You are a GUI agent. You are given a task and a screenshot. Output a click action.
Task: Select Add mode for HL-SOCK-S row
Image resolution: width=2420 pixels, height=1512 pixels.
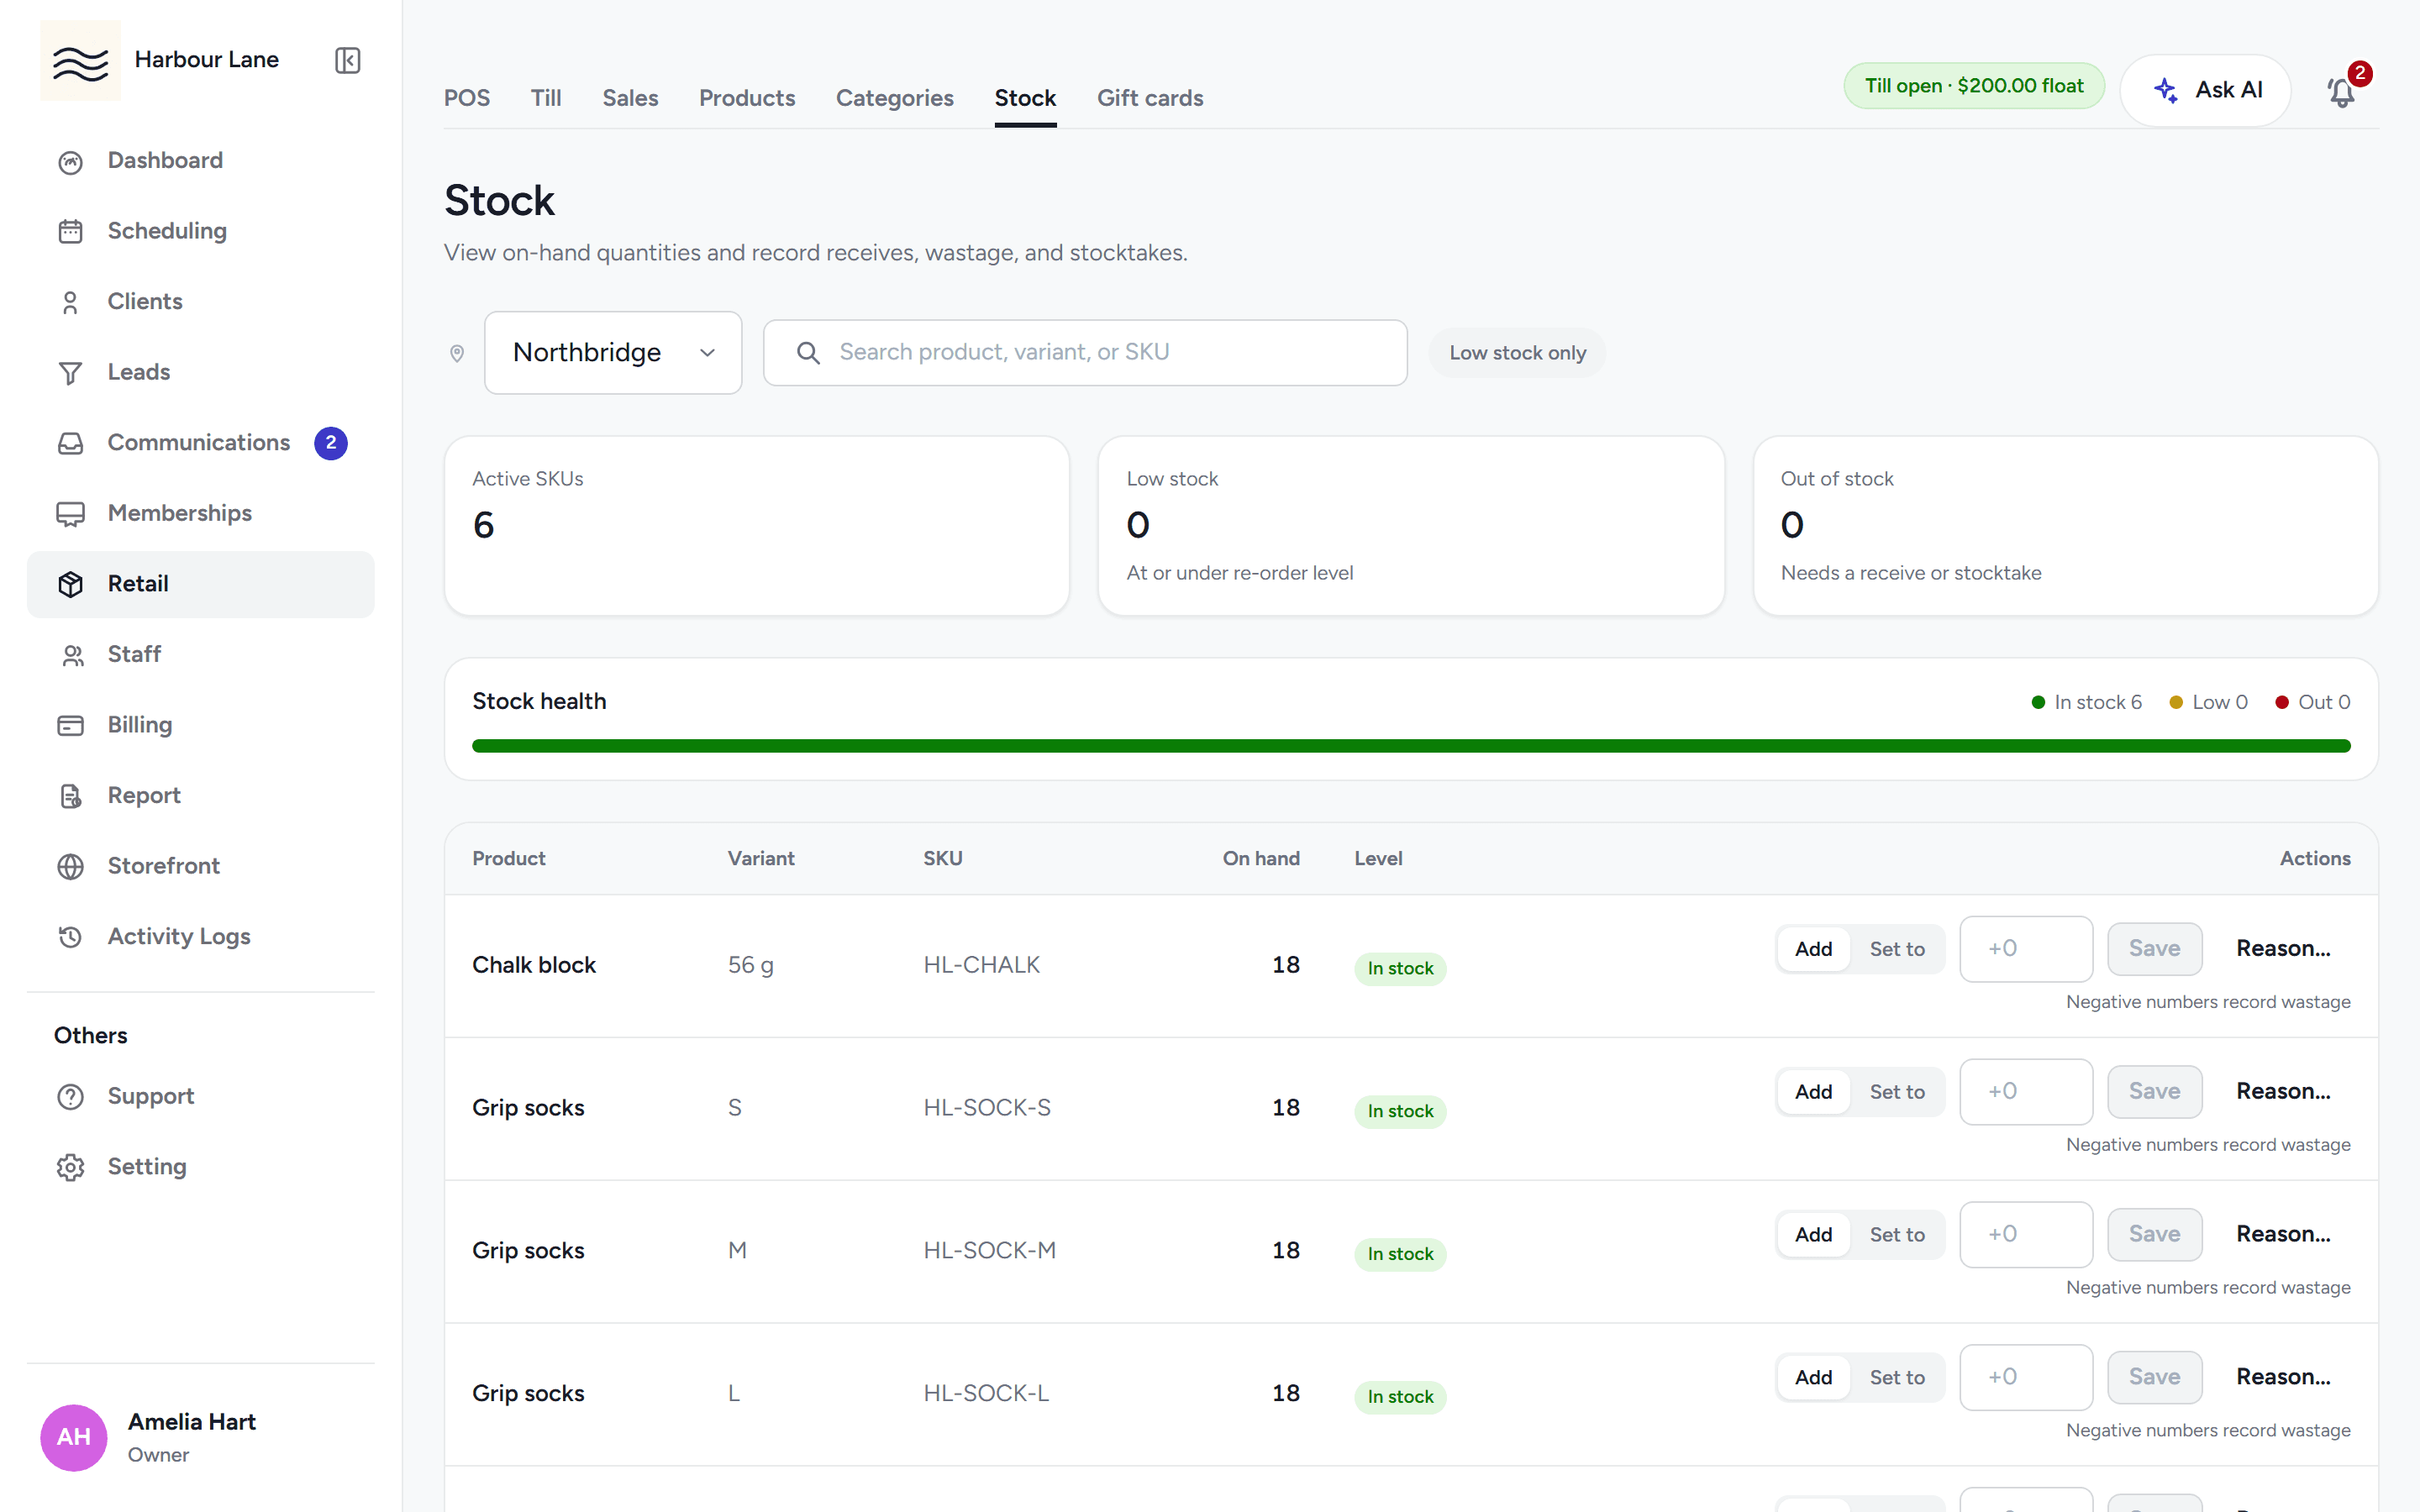[1813, 1092]
